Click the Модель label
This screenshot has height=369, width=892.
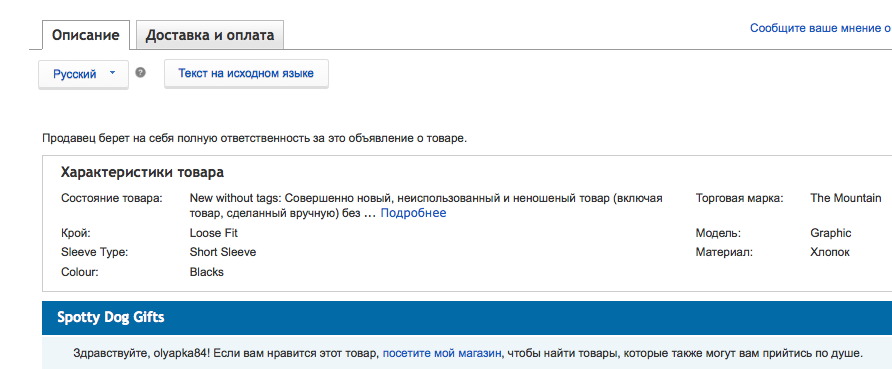(x=718, y=233)
